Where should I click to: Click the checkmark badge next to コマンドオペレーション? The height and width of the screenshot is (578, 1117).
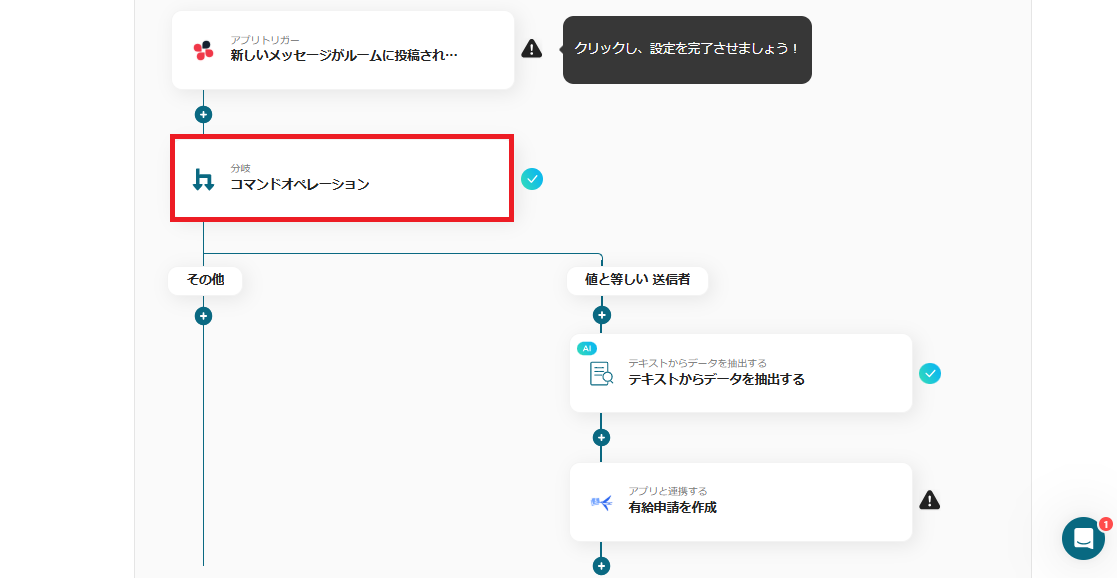(531, 179)
